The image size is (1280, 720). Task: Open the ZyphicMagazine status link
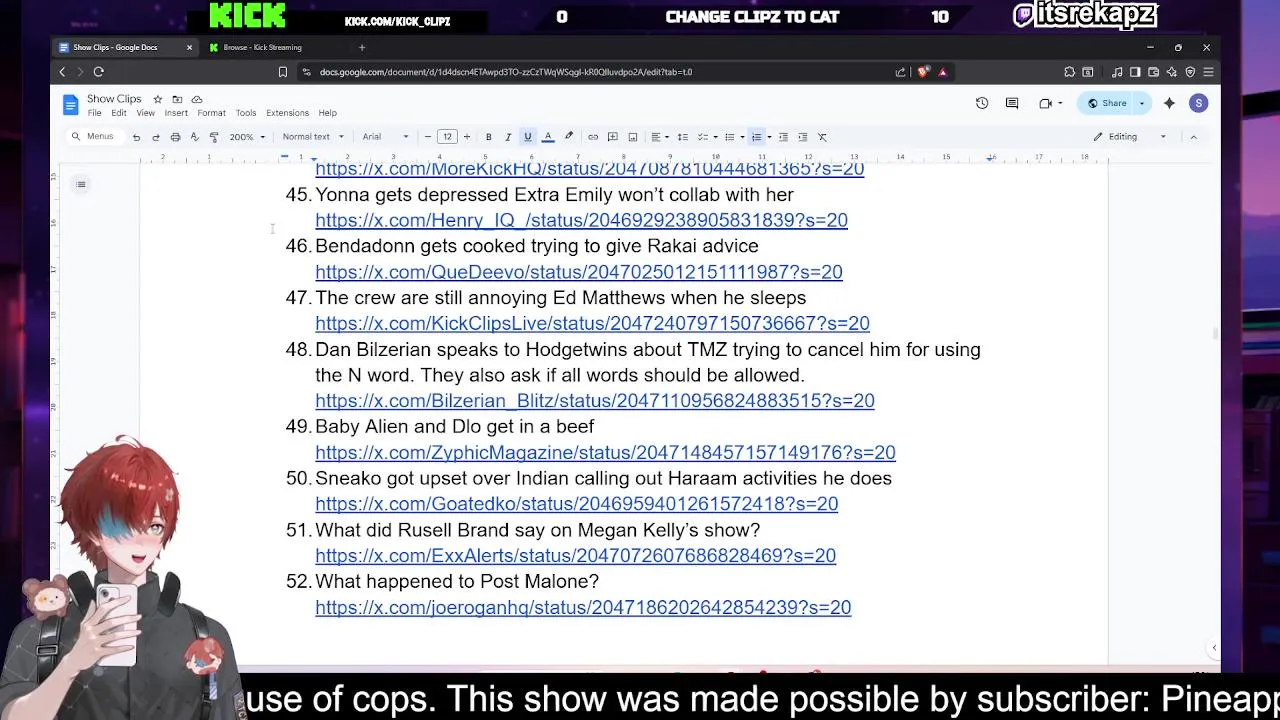605,452
